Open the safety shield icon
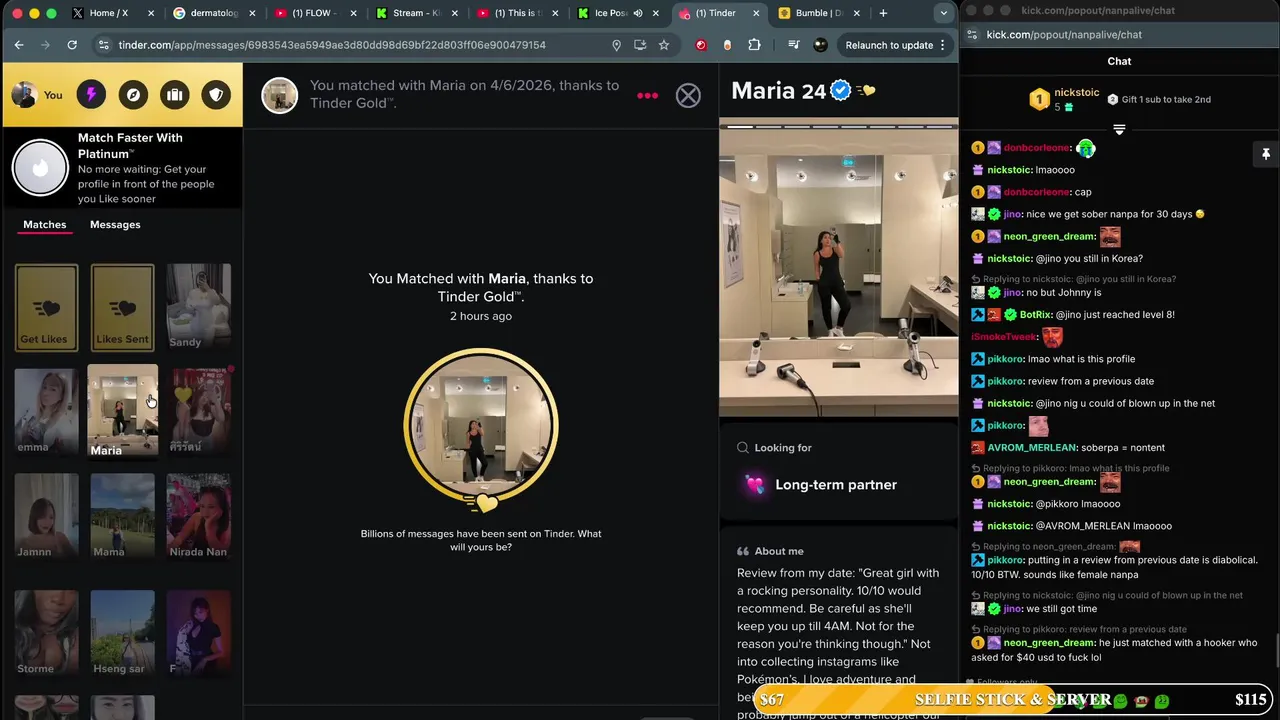This screenshot has width=1280, height=720. pyautogui.click(x=216, y=95)
